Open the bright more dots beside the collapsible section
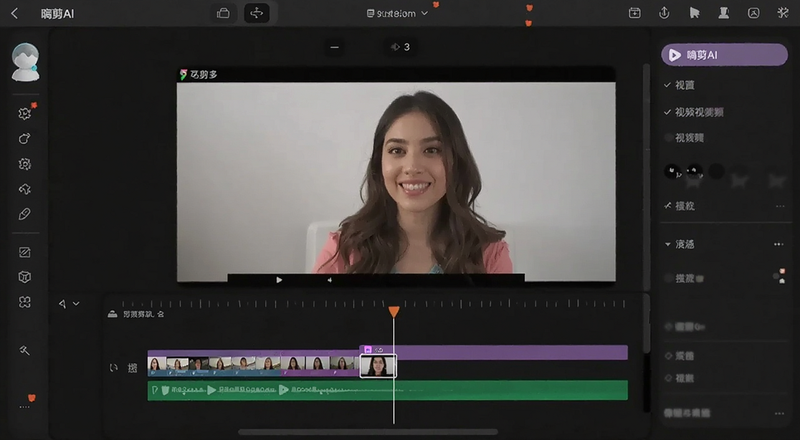Viewport: 800px width, 440px height. pos(779,245)
